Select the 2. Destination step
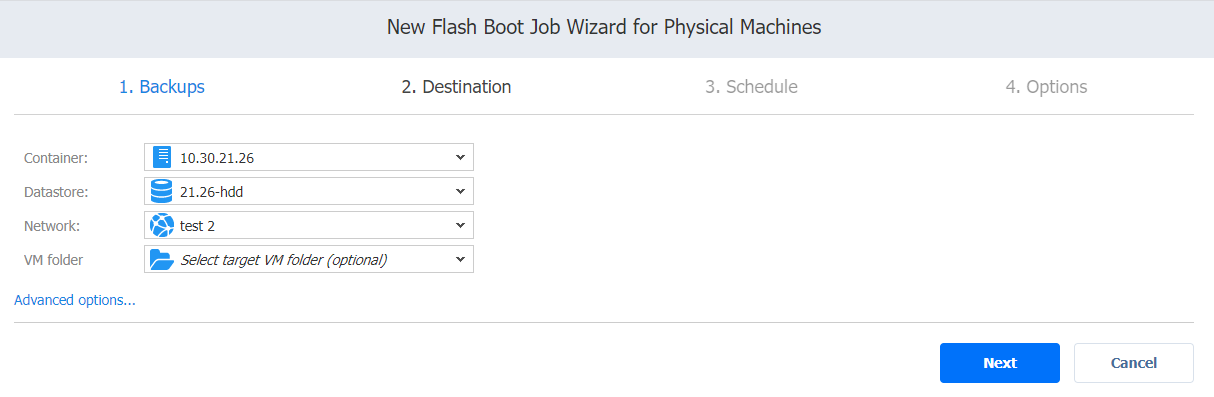 click(456, 87)
